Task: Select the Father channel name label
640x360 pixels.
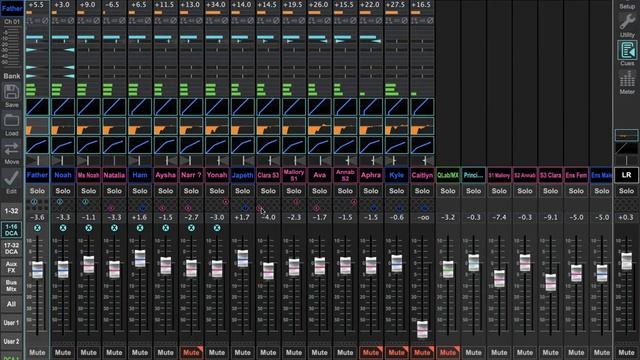Action: pos(37,175)
